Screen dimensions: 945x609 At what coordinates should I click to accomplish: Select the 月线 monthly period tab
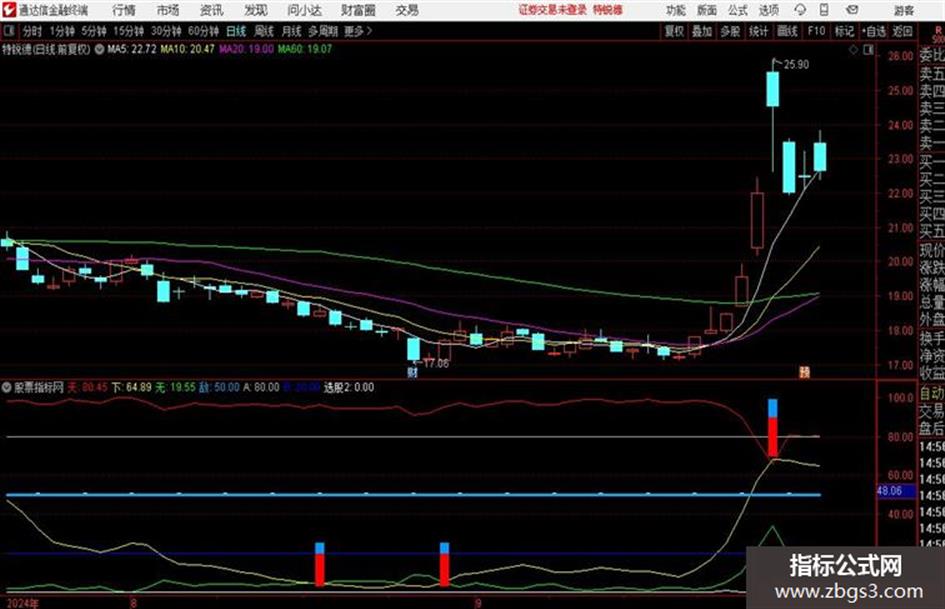tap(292, 31)
